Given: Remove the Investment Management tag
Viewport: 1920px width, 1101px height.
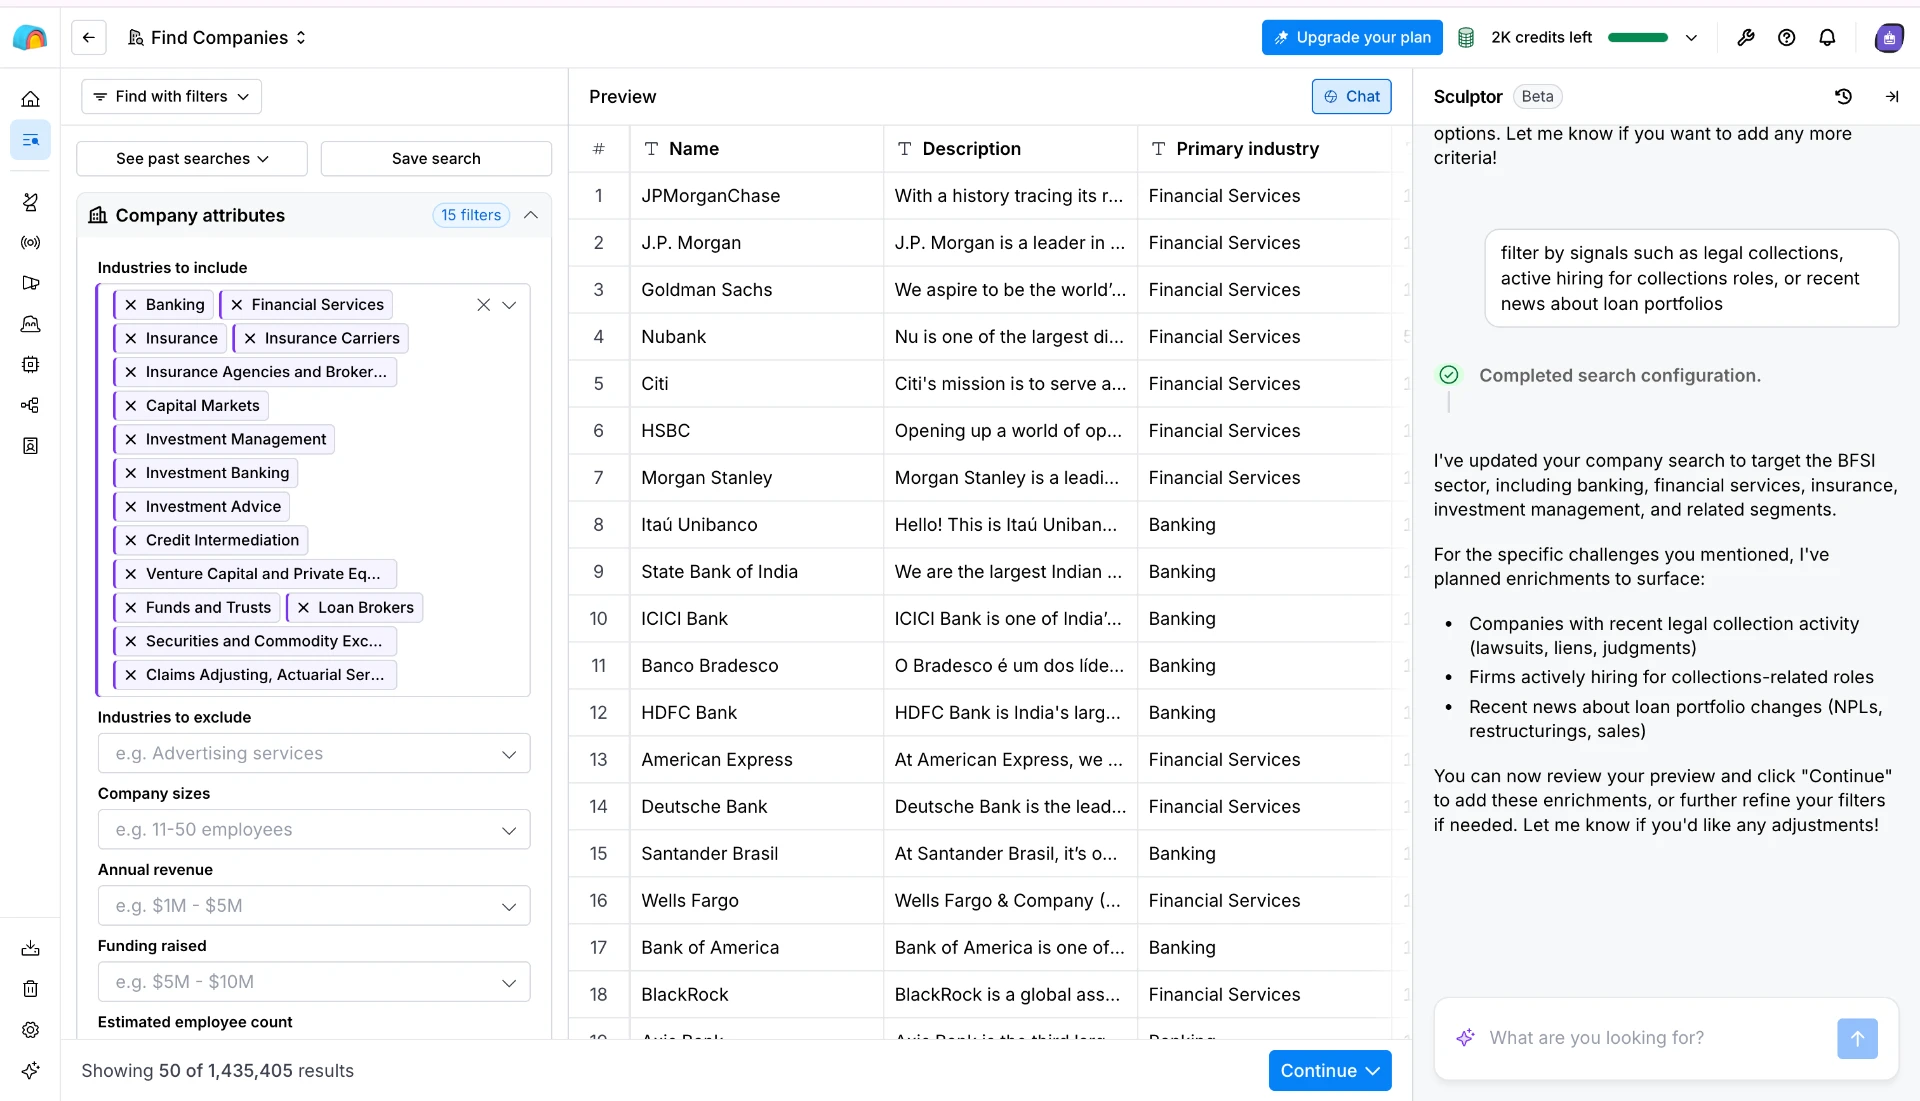Looking at the screenshot, I should click(x=131, y=440).
